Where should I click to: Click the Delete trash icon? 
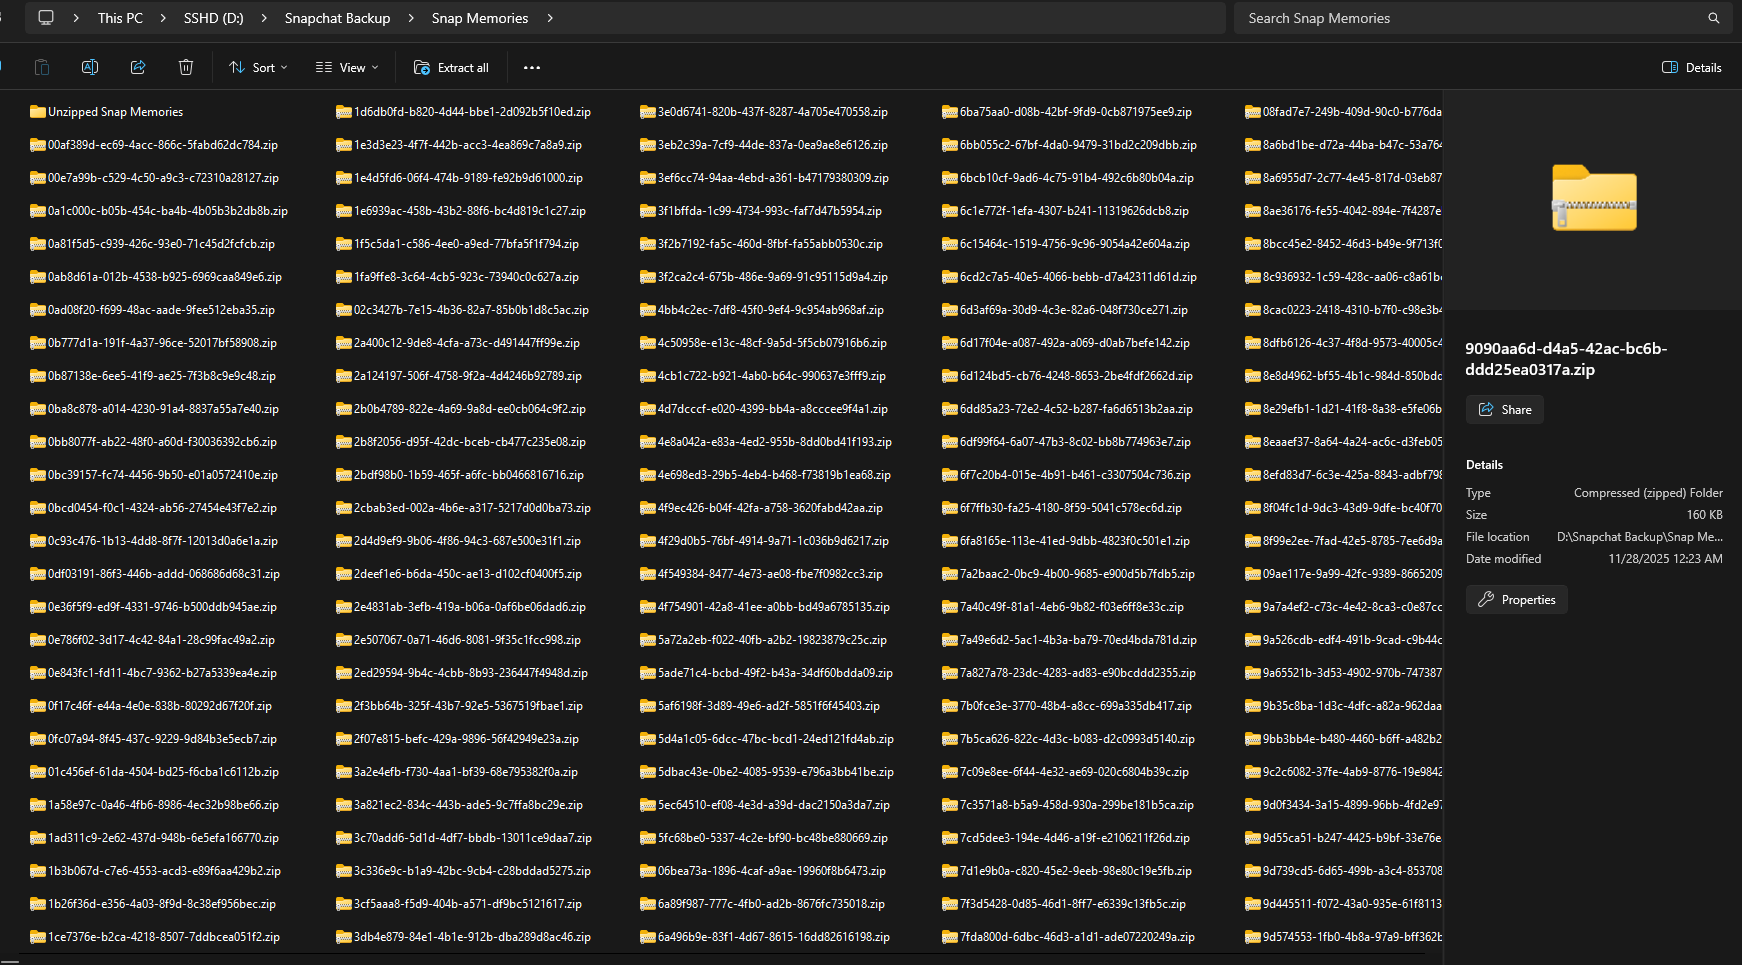pyautogui.click(x=186, y=67)
